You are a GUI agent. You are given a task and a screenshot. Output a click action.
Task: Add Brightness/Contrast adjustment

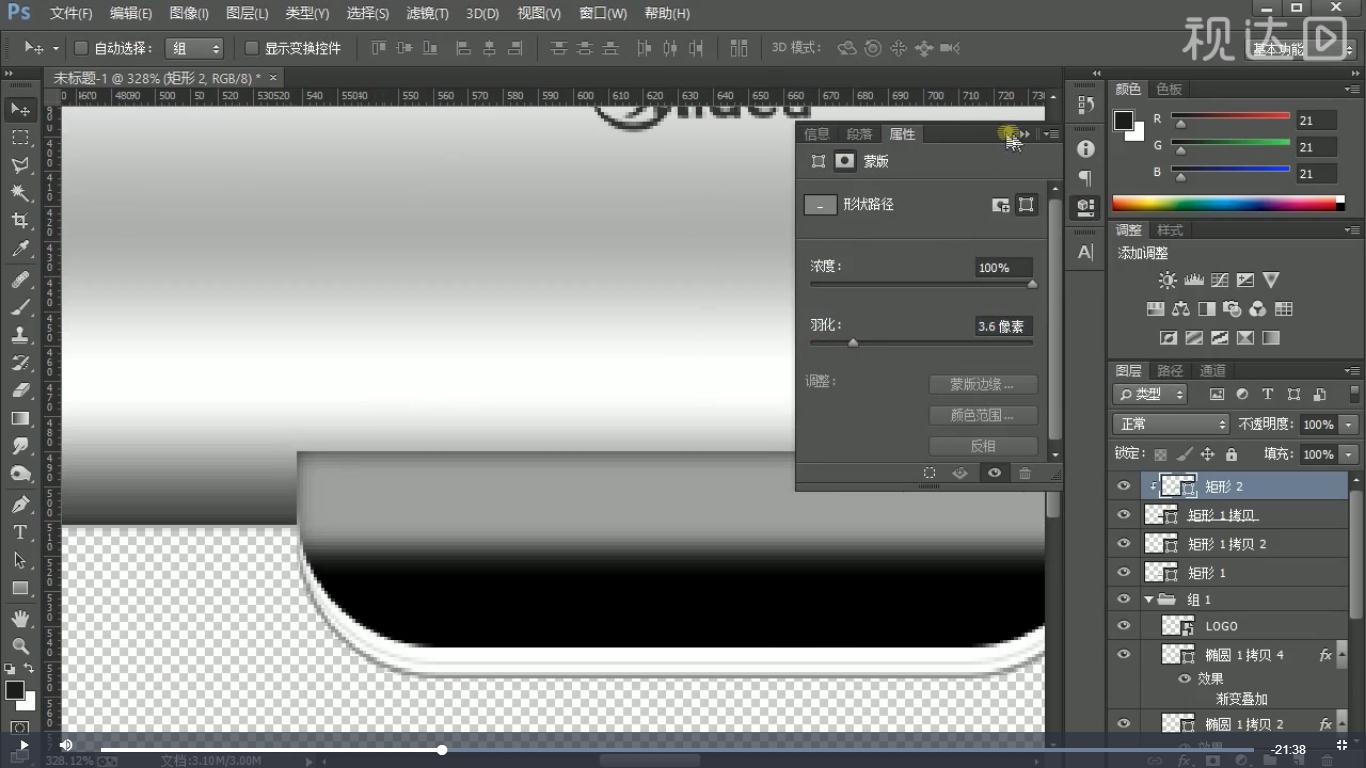click(1167, 280)
